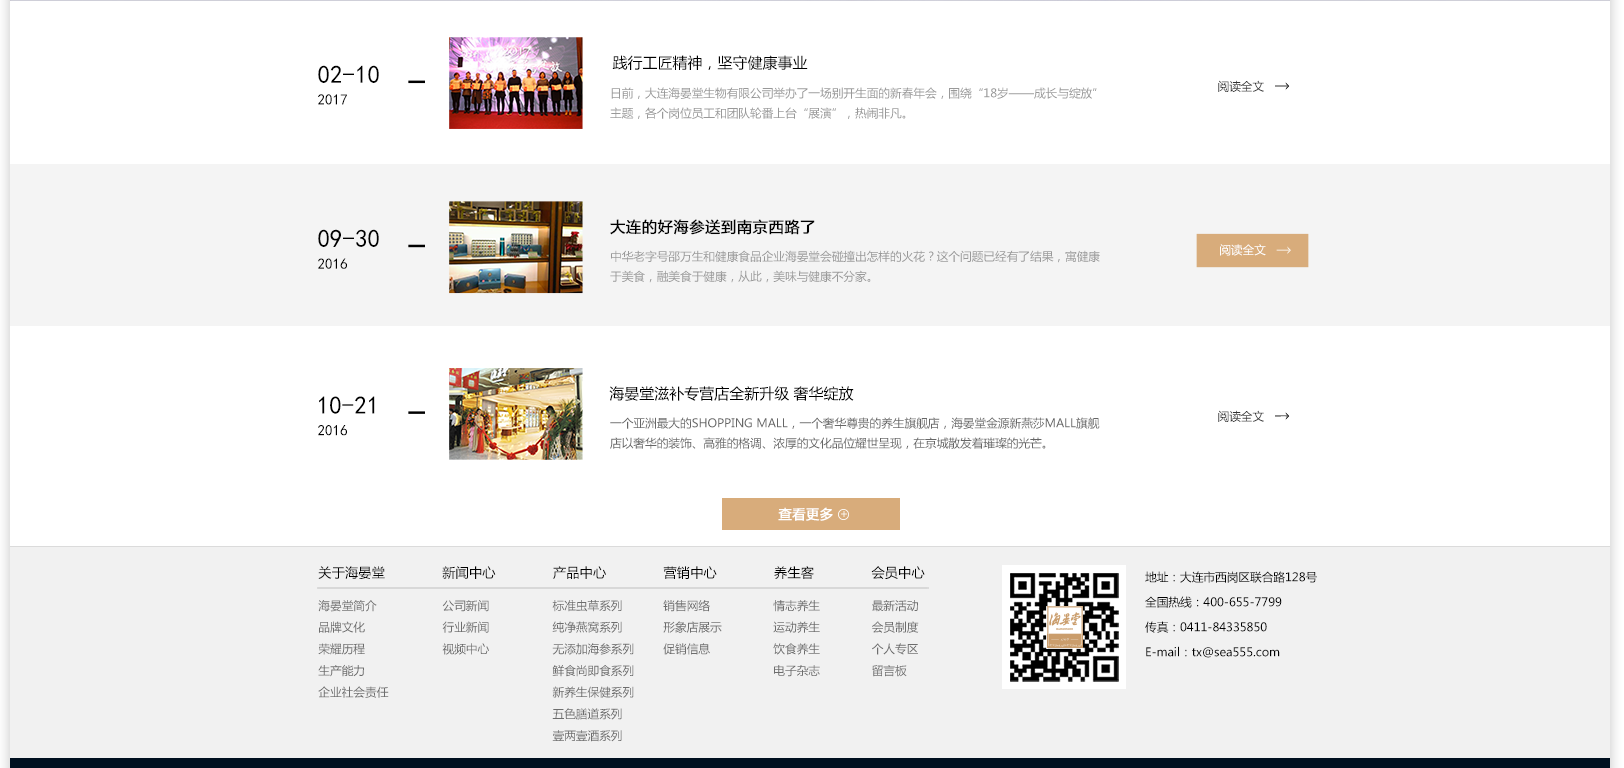Open 公司新闻 in footer
The height and width of the screenshot is (768, 1624).
465,606
